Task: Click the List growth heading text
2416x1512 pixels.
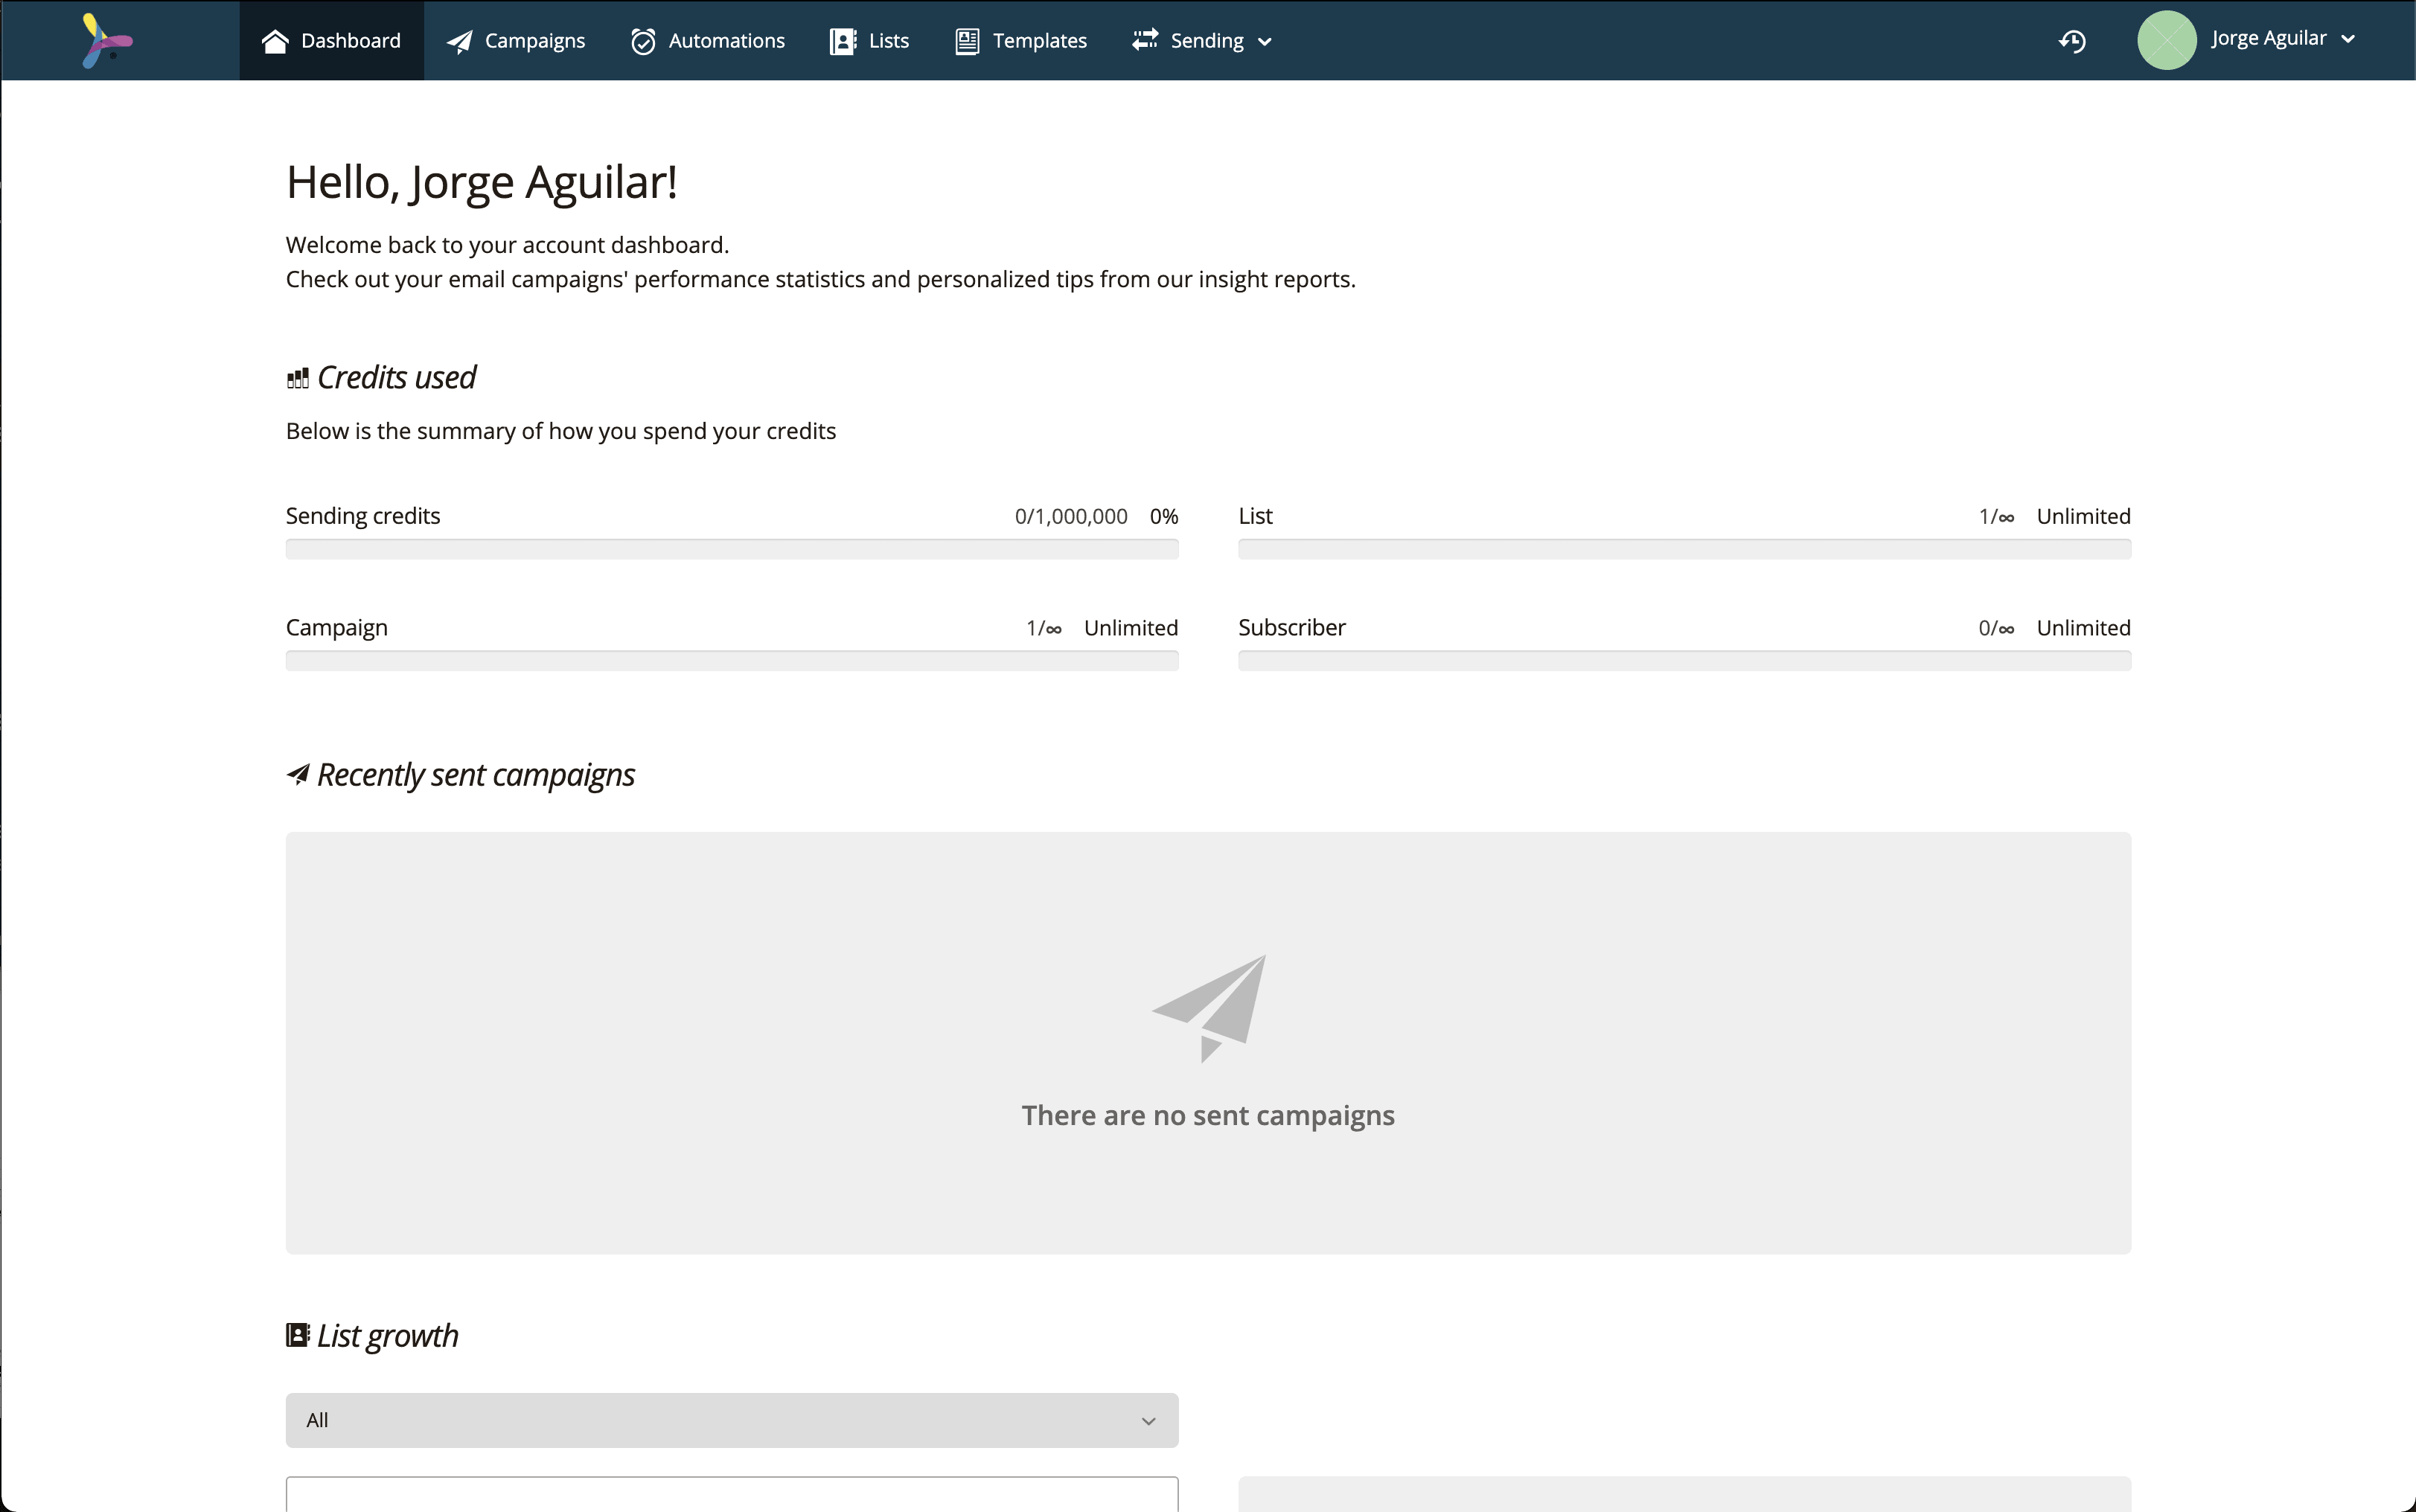Action: click(x=388, y=1336)
